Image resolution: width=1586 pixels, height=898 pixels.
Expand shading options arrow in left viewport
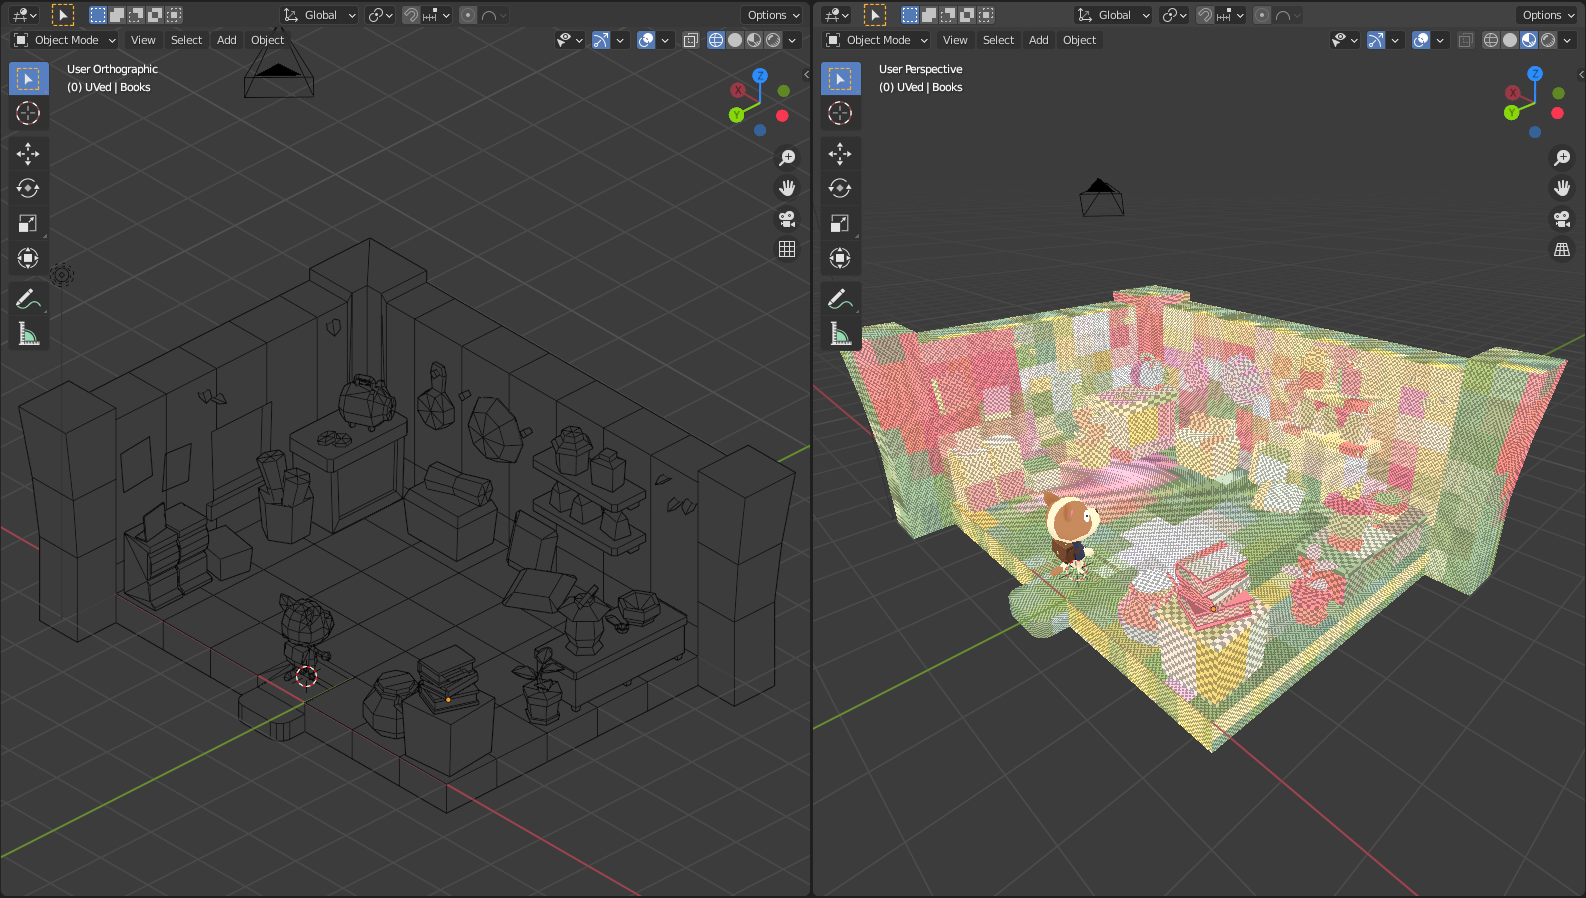point(793,40)
